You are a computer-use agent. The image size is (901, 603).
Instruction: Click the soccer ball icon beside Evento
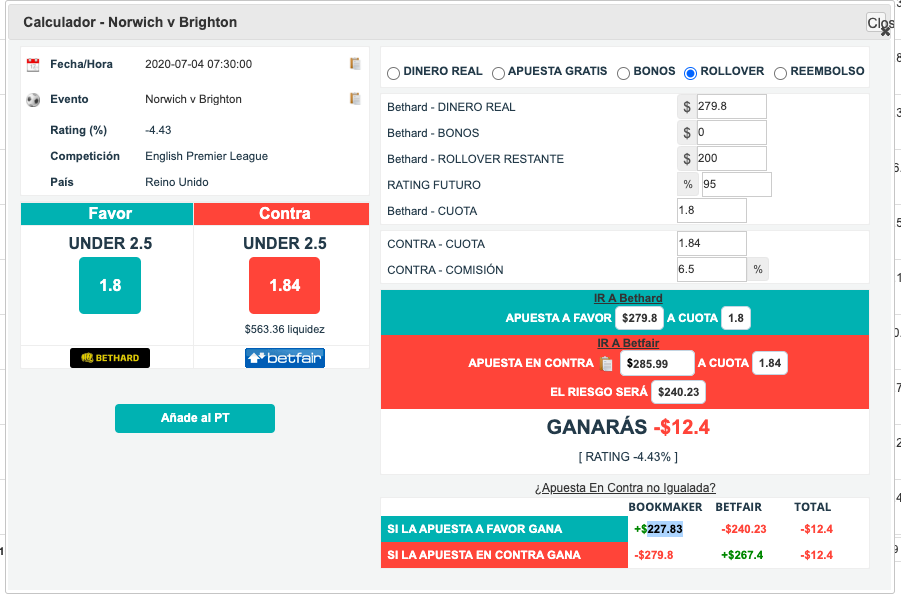[x=33, y=100]
